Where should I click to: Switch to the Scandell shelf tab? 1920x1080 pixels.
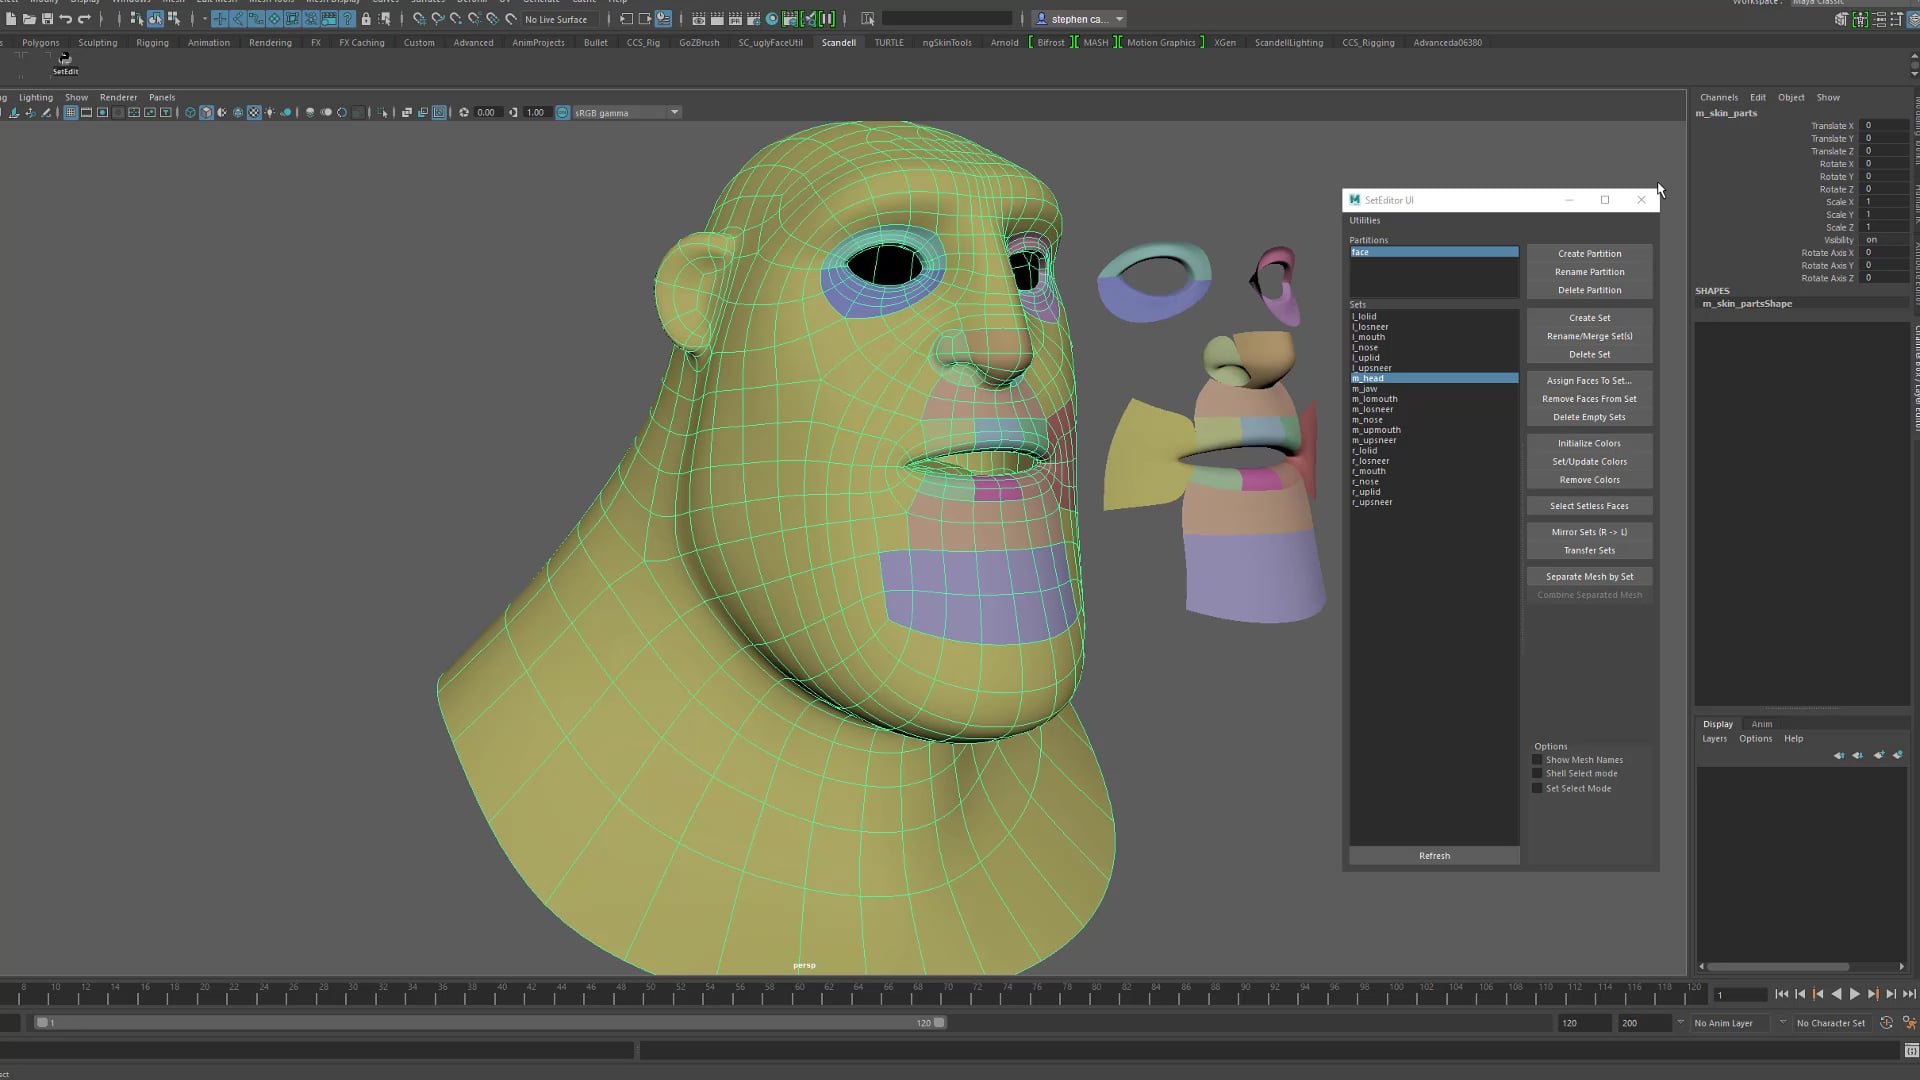point(839,42)
